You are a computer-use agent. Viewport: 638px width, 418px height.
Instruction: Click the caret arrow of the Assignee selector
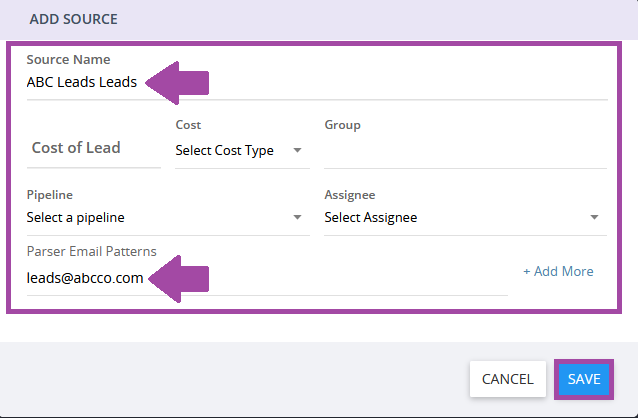(x=594, y=217)
